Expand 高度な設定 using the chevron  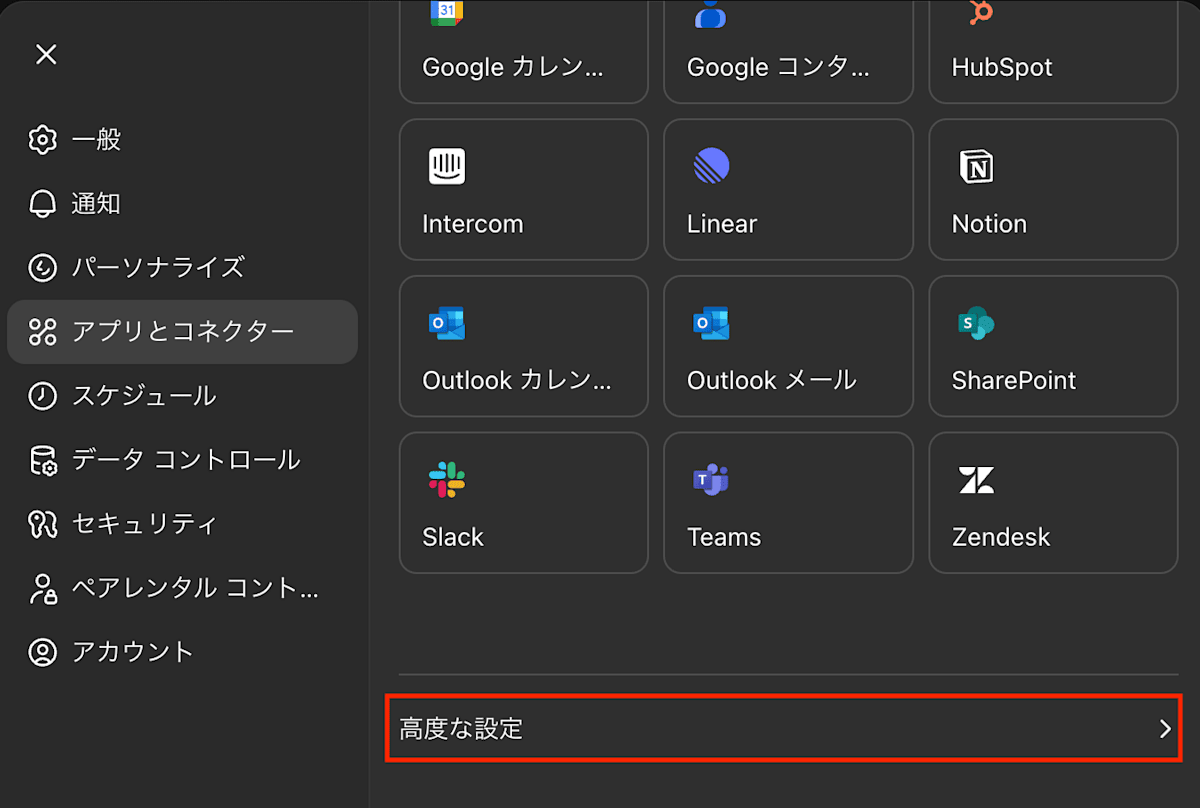click(x=1164, y=729)
